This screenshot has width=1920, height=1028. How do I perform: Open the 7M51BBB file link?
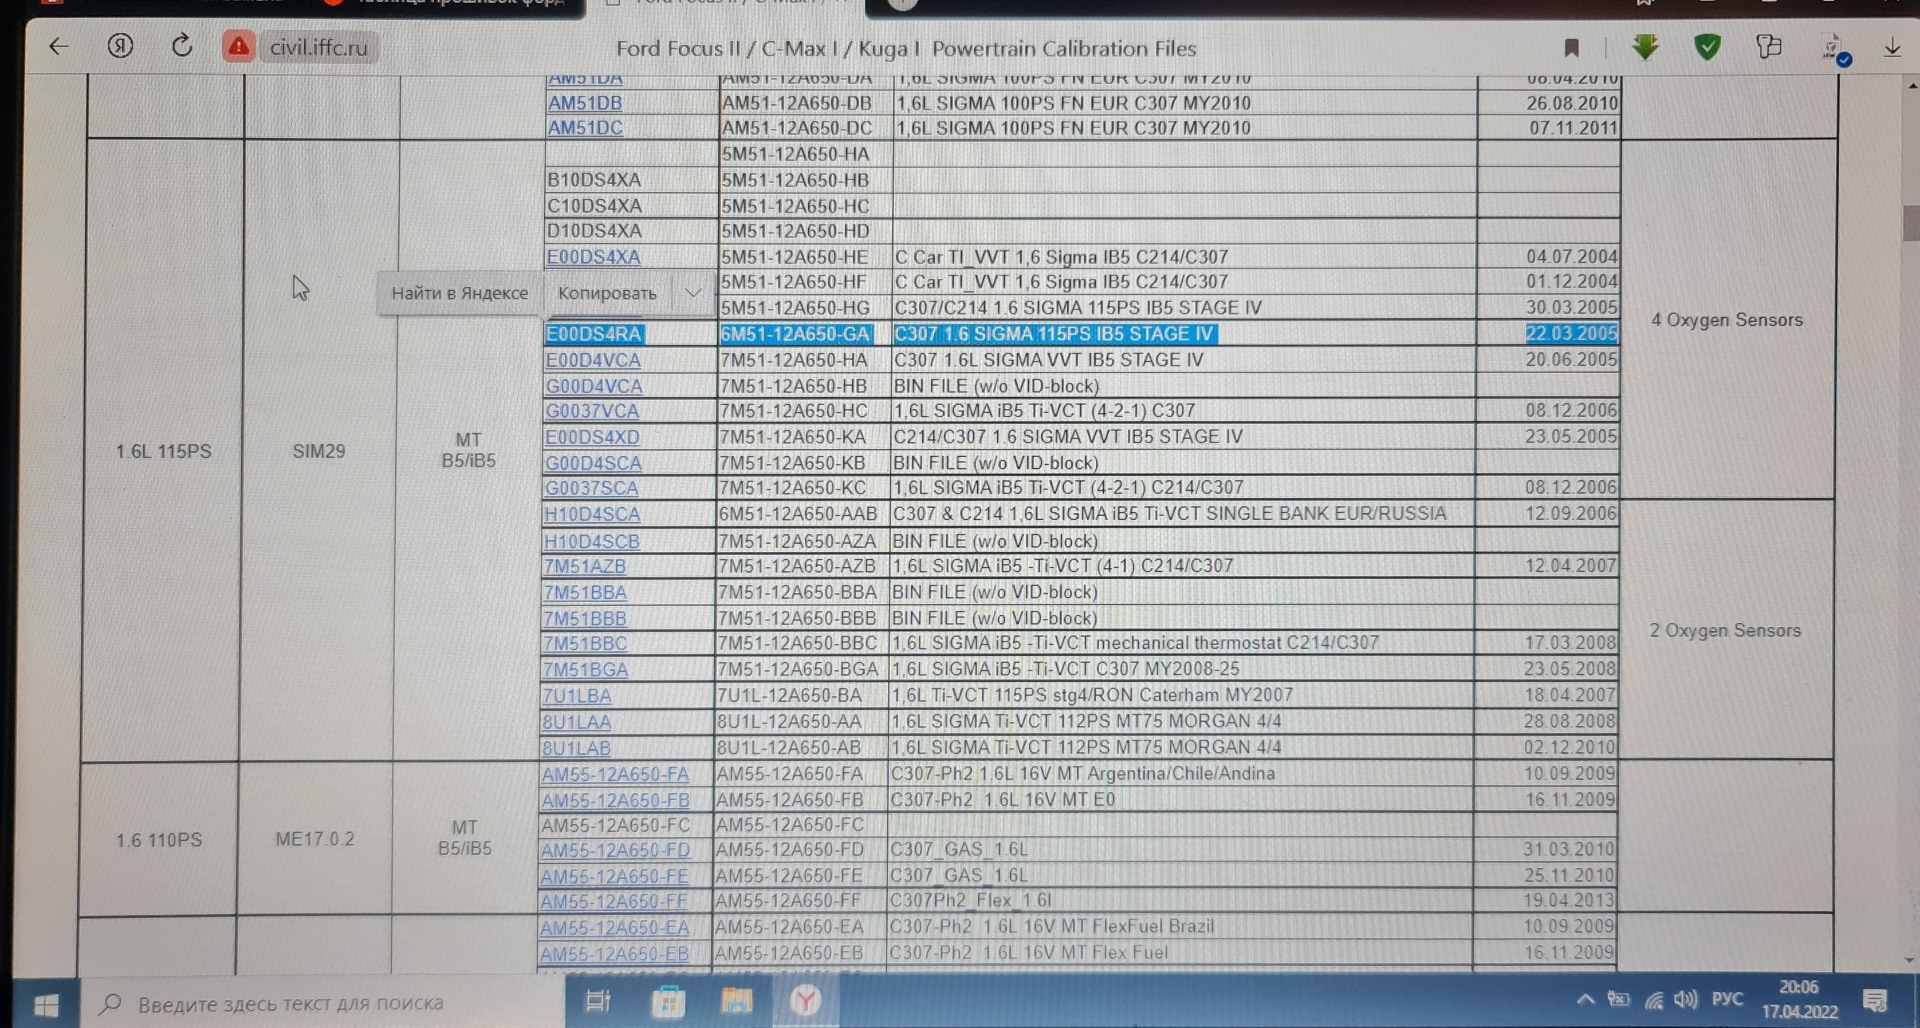(x=585, y=618)
